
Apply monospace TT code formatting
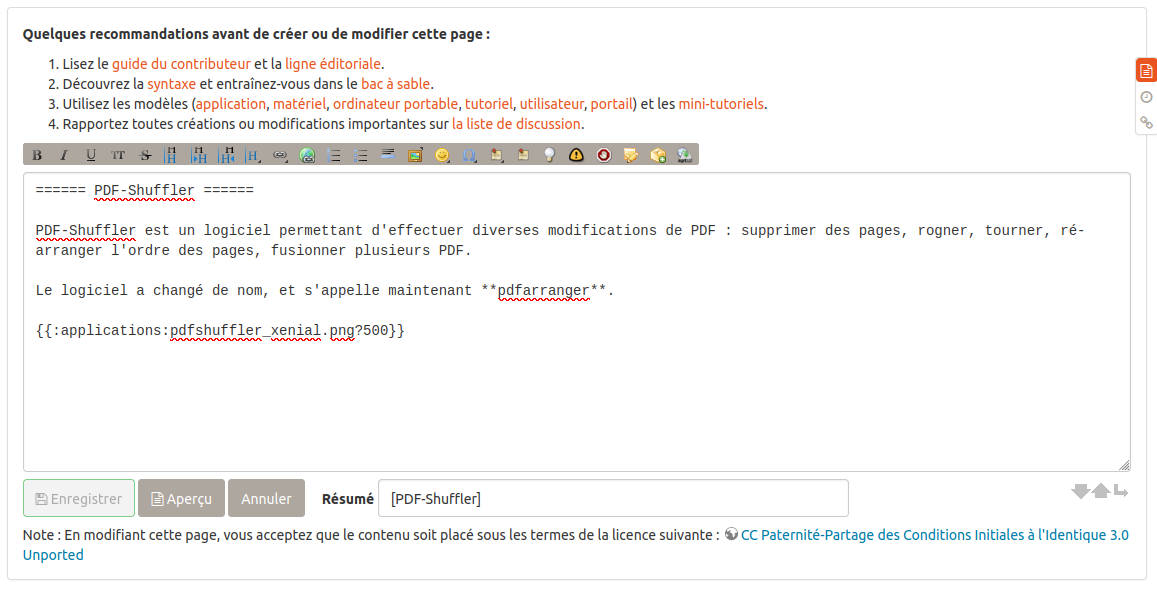point(118,155)
